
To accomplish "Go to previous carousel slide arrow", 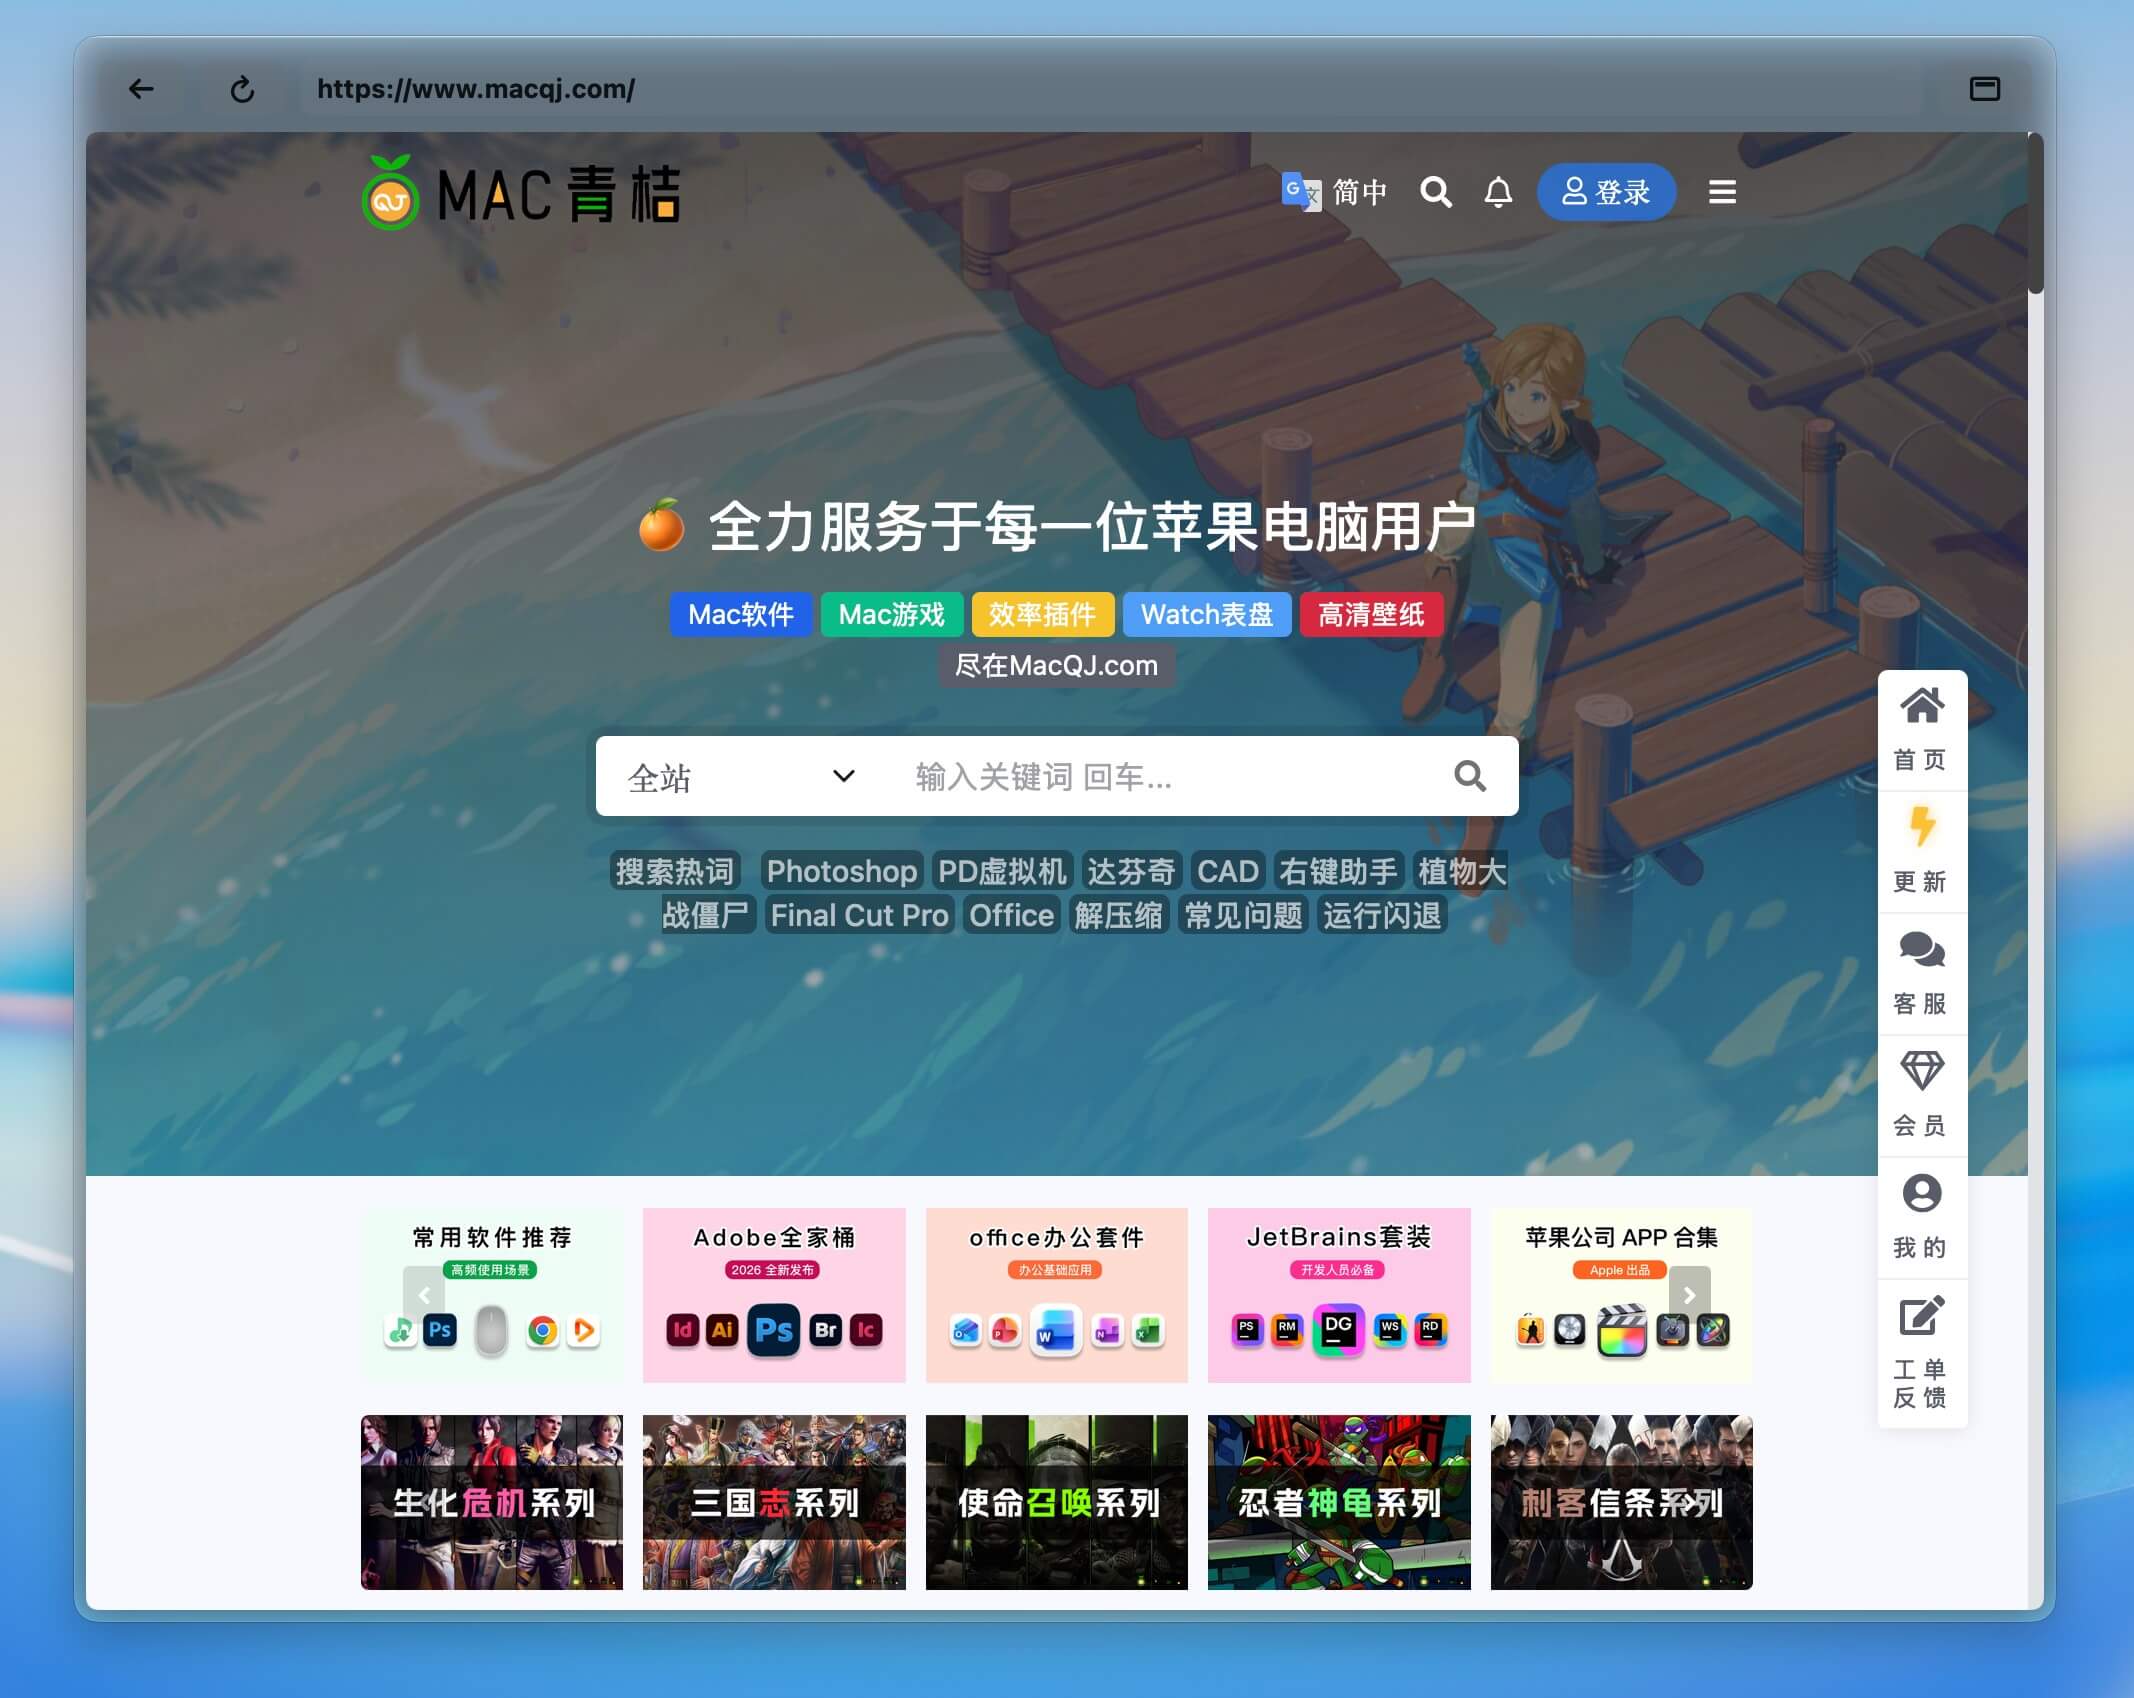I will click(424, 1295).
